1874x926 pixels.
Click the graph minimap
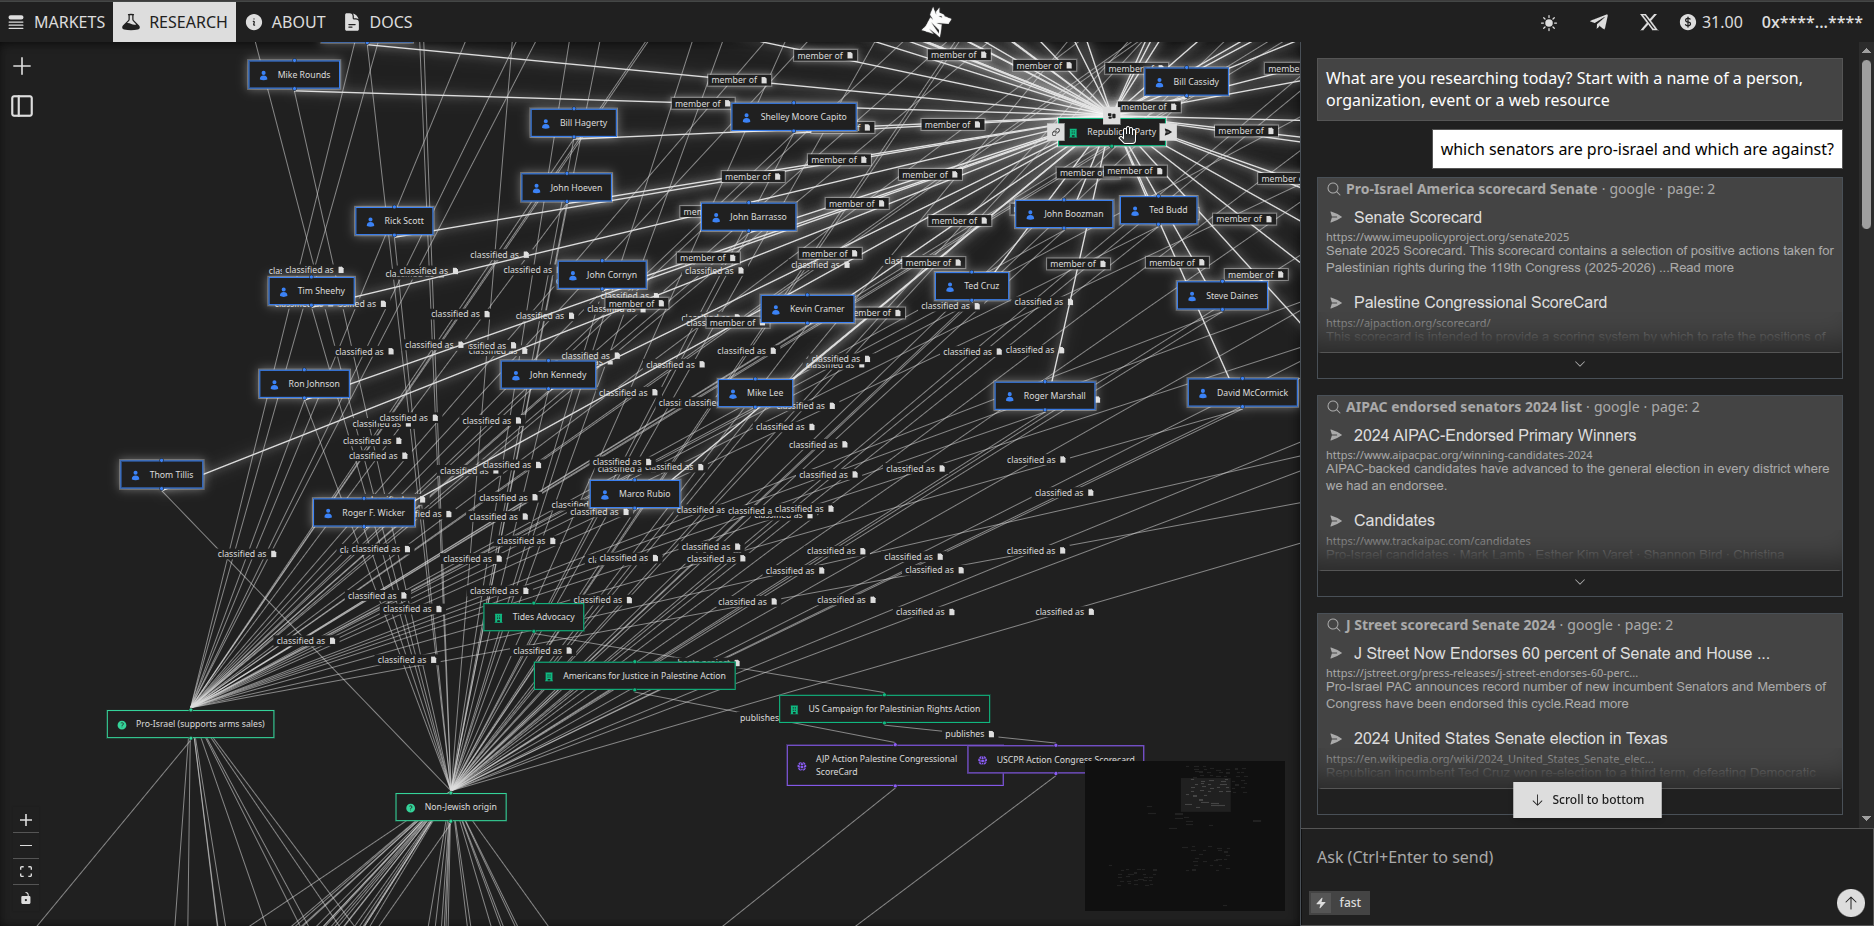[1184, 835]
